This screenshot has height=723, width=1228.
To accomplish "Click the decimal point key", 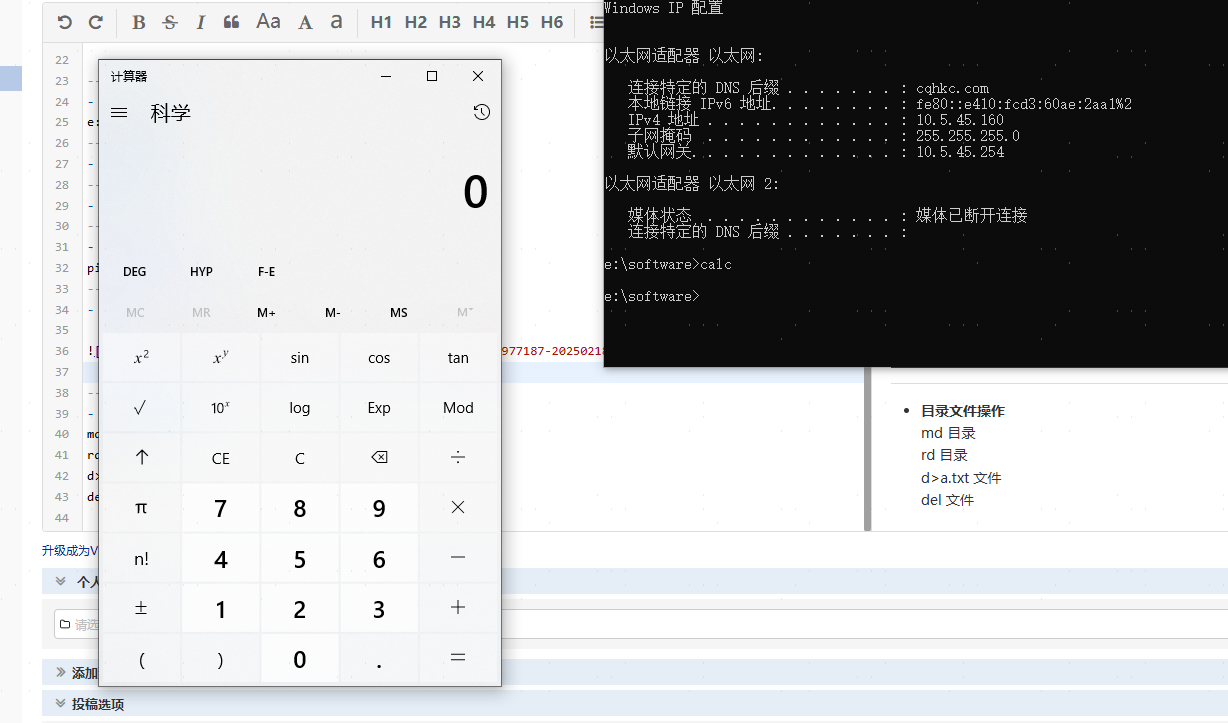I will (x=379, y=659).
